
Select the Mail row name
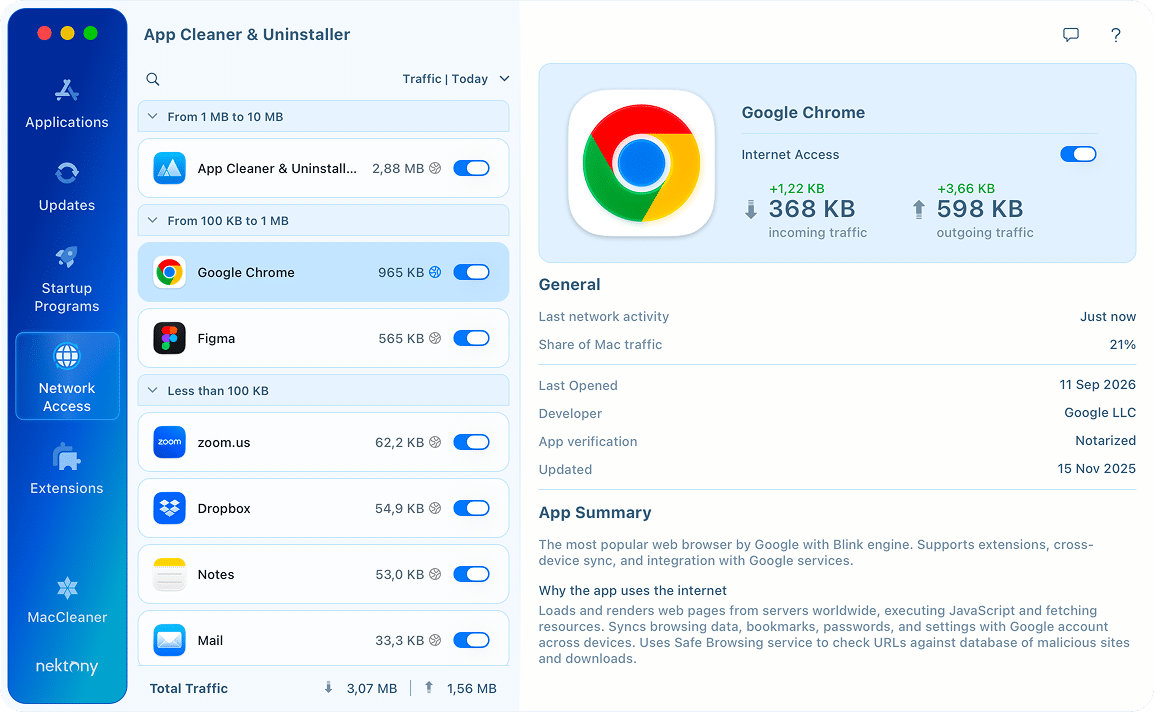[210, 641]
